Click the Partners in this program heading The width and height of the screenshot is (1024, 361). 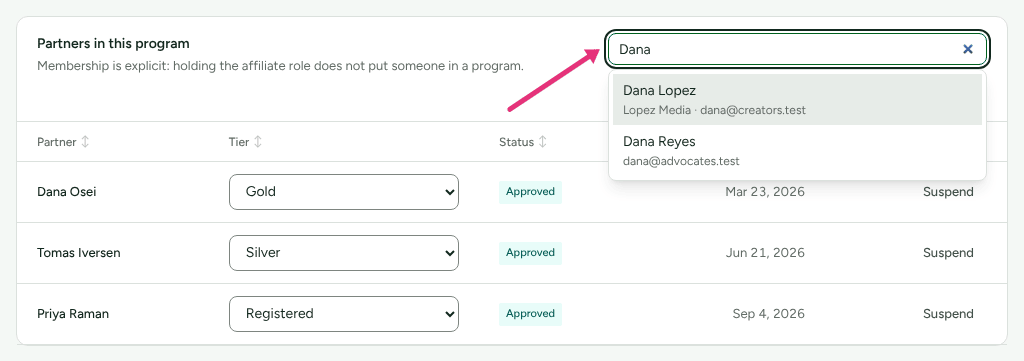(x=113, y=44)
